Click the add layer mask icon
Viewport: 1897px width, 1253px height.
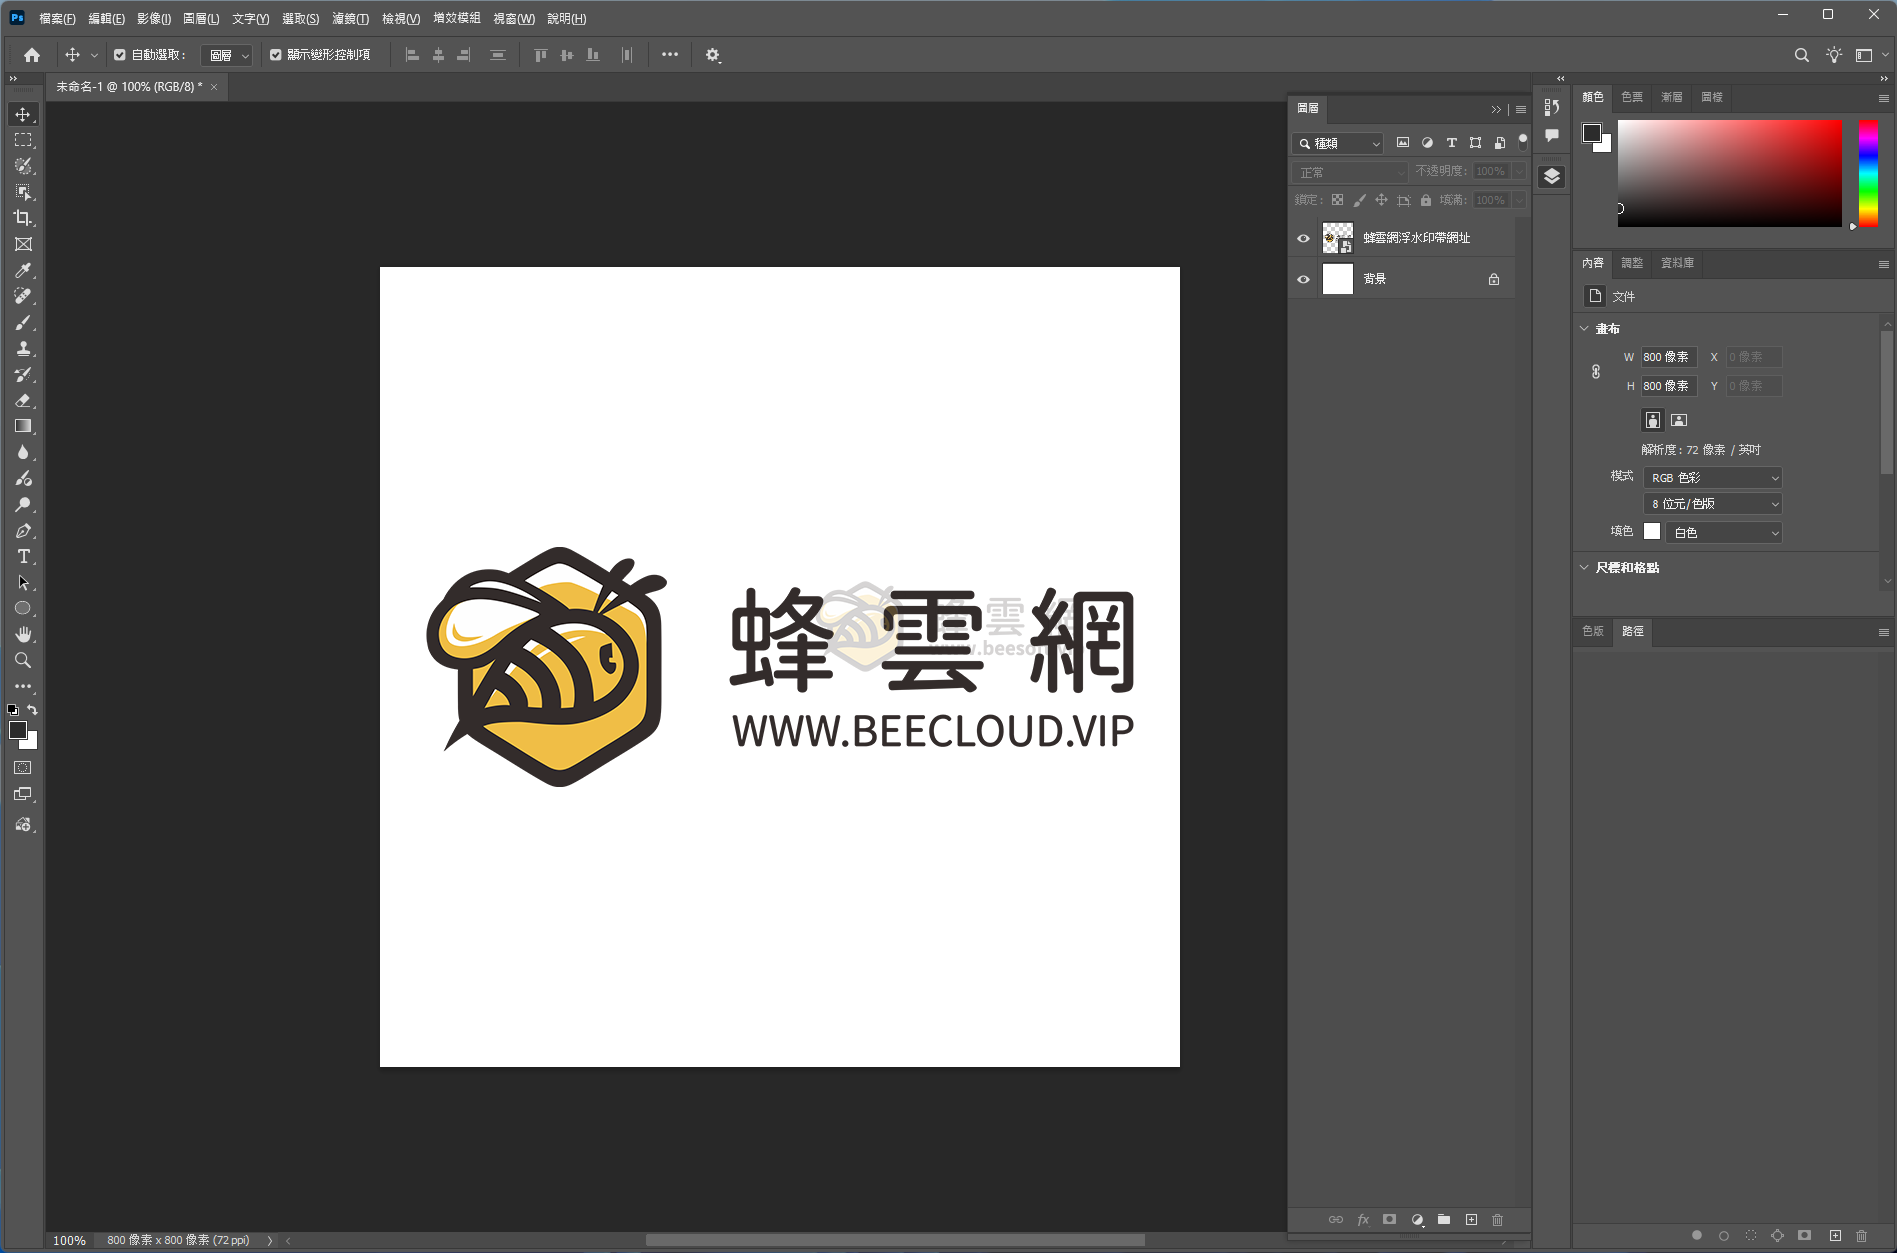(1389, 1220)
